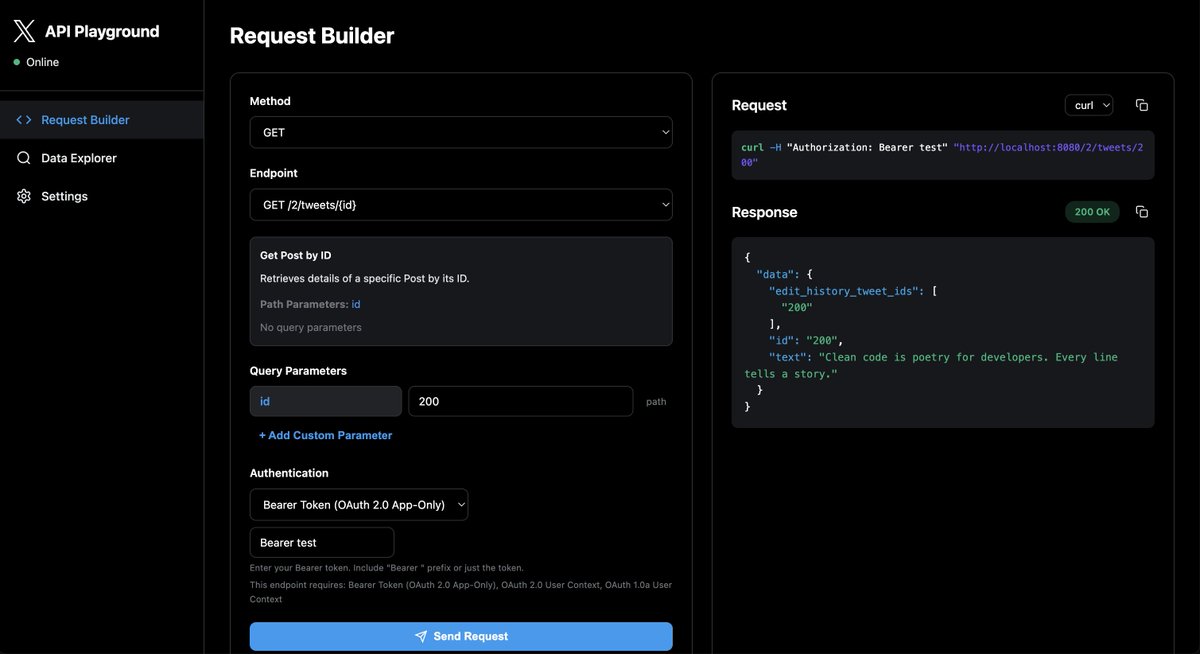Click the 'This endpoint requires' note
The width and height of the screenshot is (1200, 654).
pyautogui.click(x=461, y=592)
